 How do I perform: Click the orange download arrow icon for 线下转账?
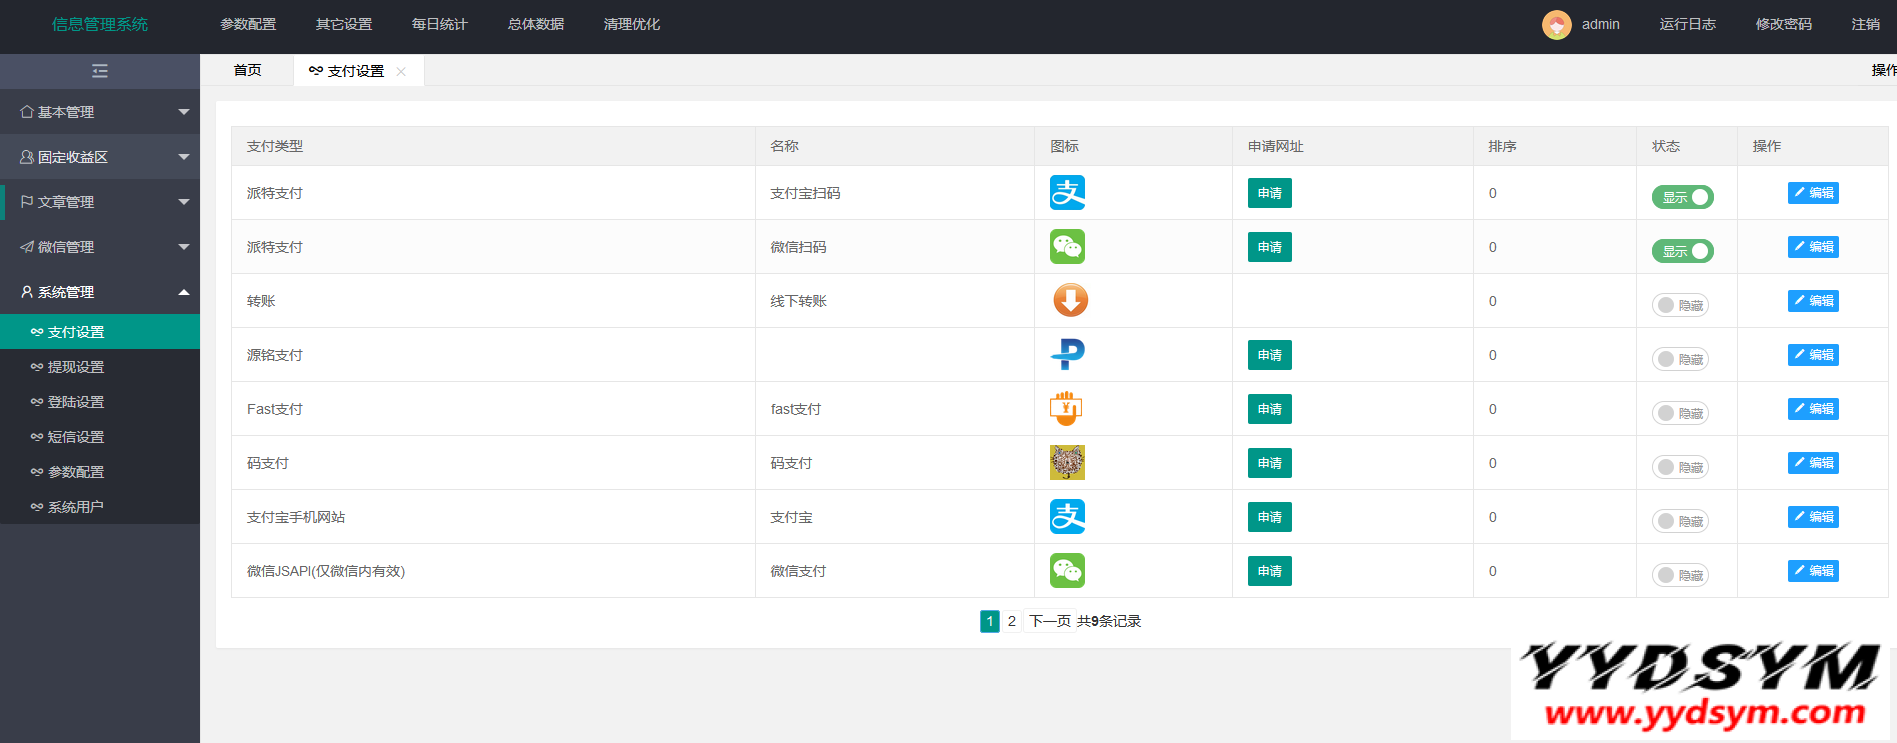[x=1070, y=301]
